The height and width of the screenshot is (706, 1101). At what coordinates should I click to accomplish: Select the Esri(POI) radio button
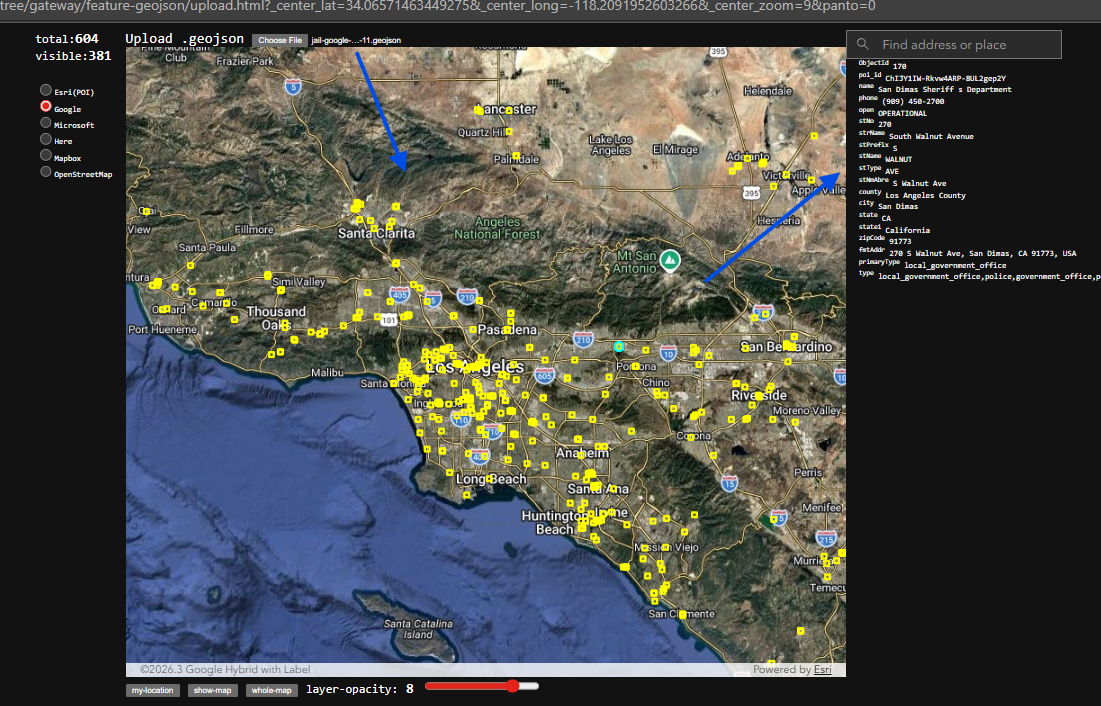click(46, 91)
